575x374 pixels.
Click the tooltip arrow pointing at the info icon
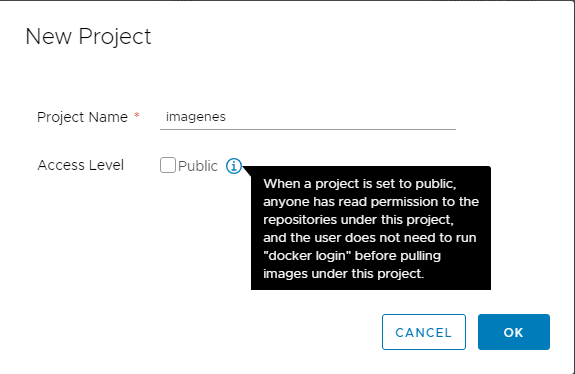(x=247, y=171)
